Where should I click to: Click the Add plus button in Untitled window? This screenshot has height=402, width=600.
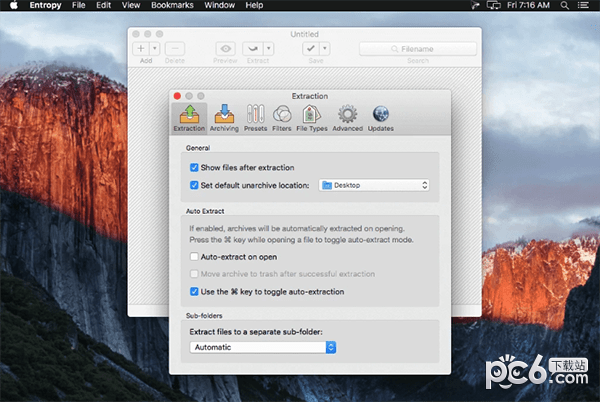(141, 49)
